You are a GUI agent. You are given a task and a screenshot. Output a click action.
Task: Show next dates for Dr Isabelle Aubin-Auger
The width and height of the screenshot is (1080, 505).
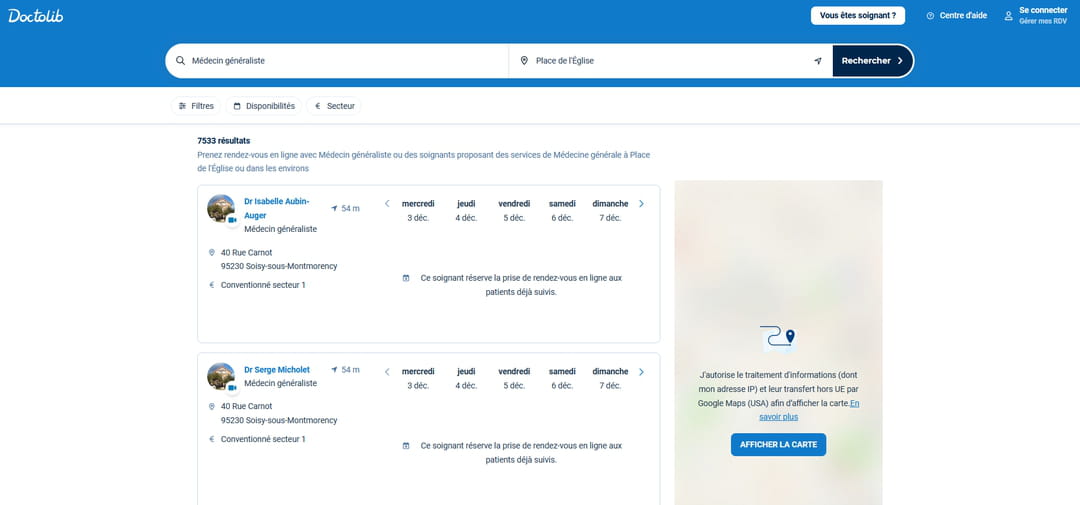(641, 204)
